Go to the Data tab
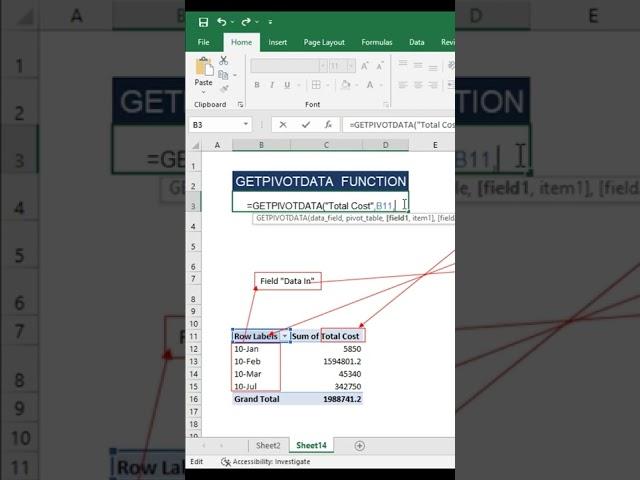 416,42
